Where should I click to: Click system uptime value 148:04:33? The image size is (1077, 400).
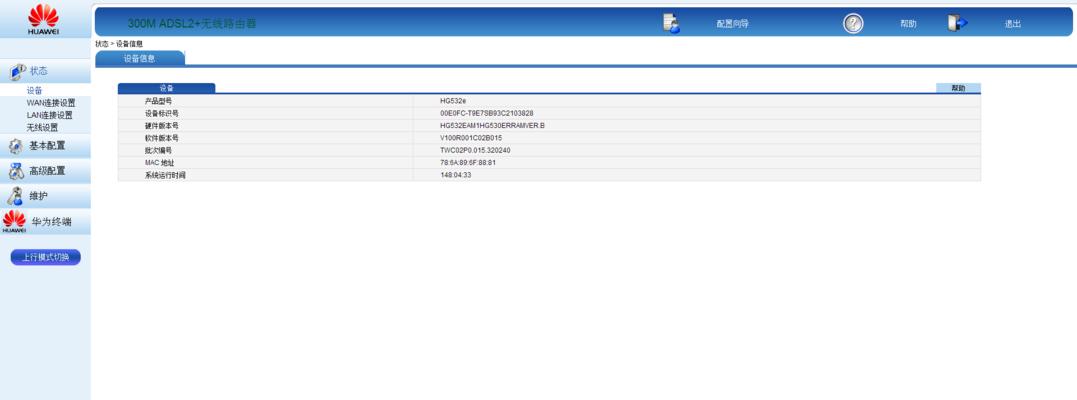pos(456,175)
